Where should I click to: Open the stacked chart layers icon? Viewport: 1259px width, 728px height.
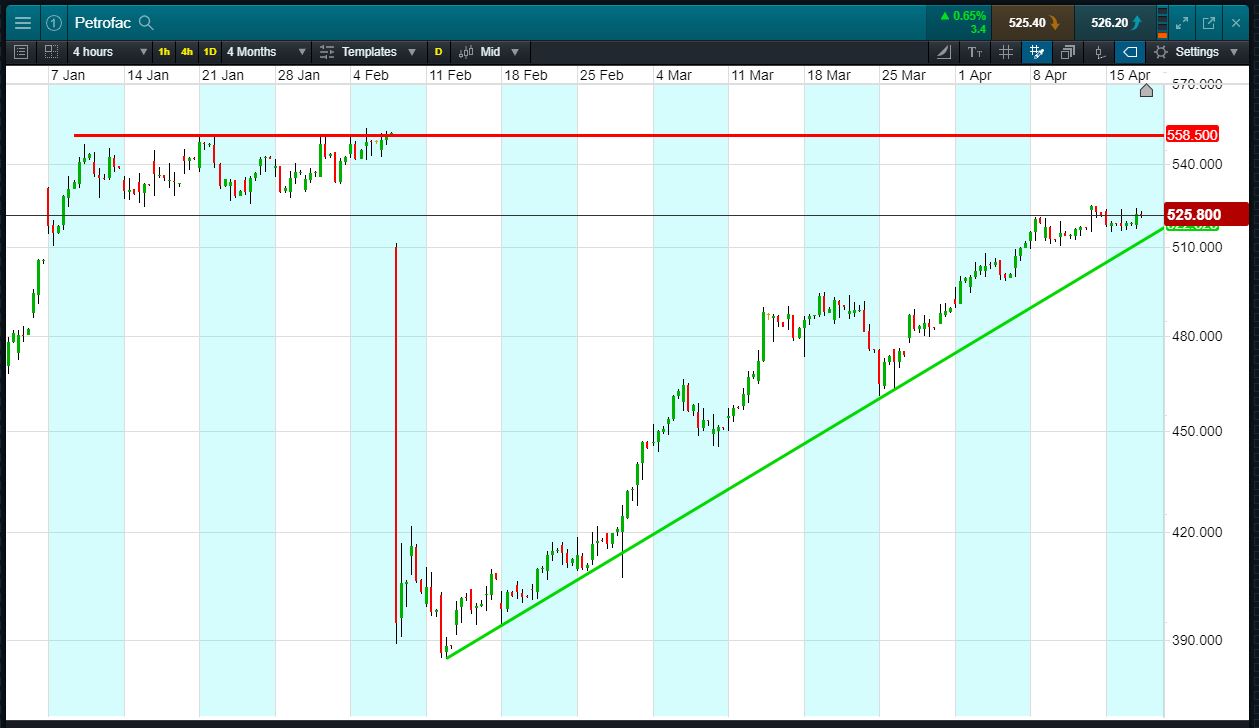click(x=1068, y=52)
